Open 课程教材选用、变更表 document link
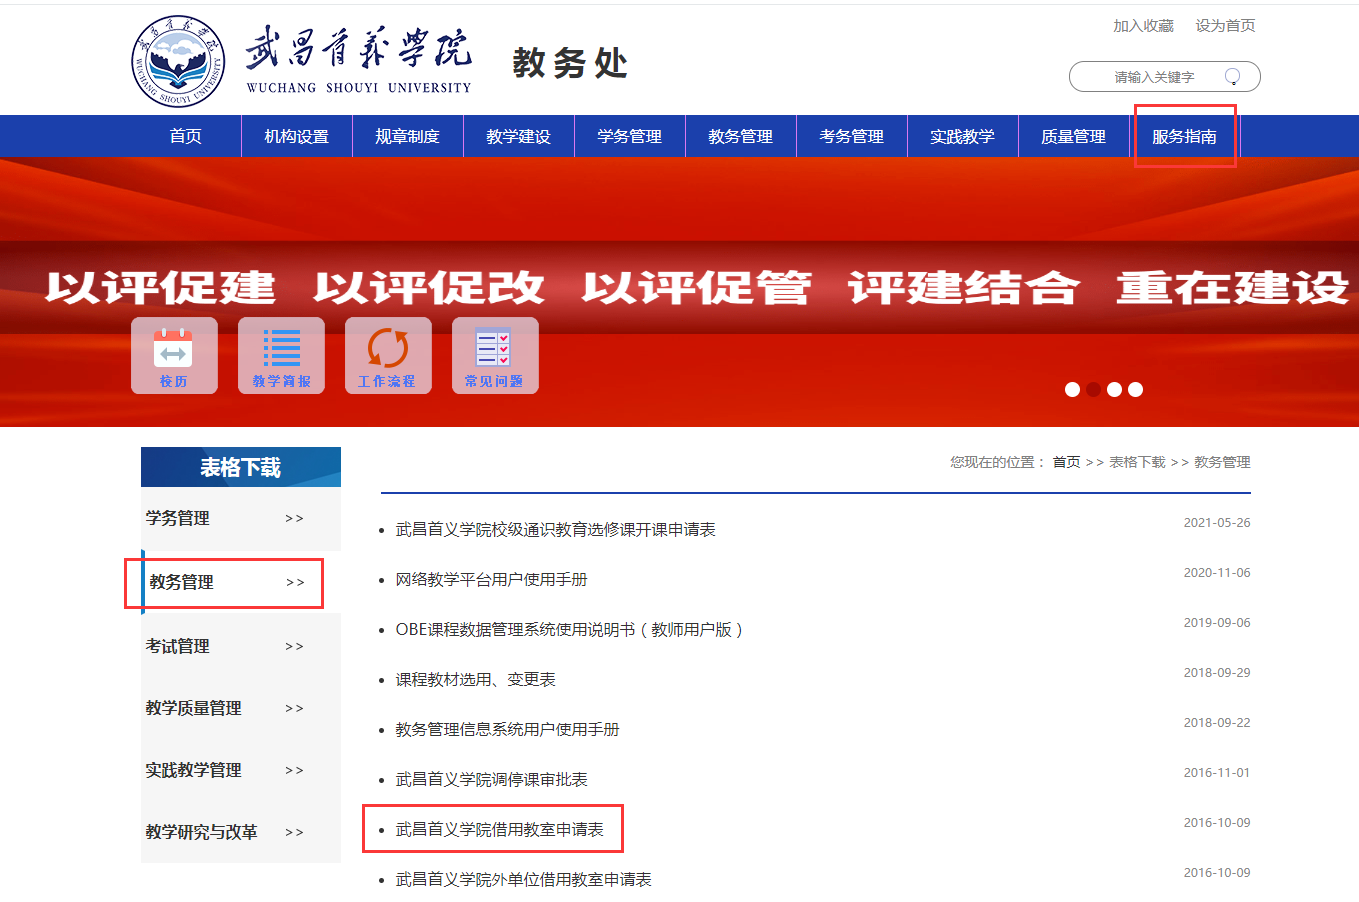Image resolution: width=1359 pixels, height=902 pixels. (x=475, y=679)
